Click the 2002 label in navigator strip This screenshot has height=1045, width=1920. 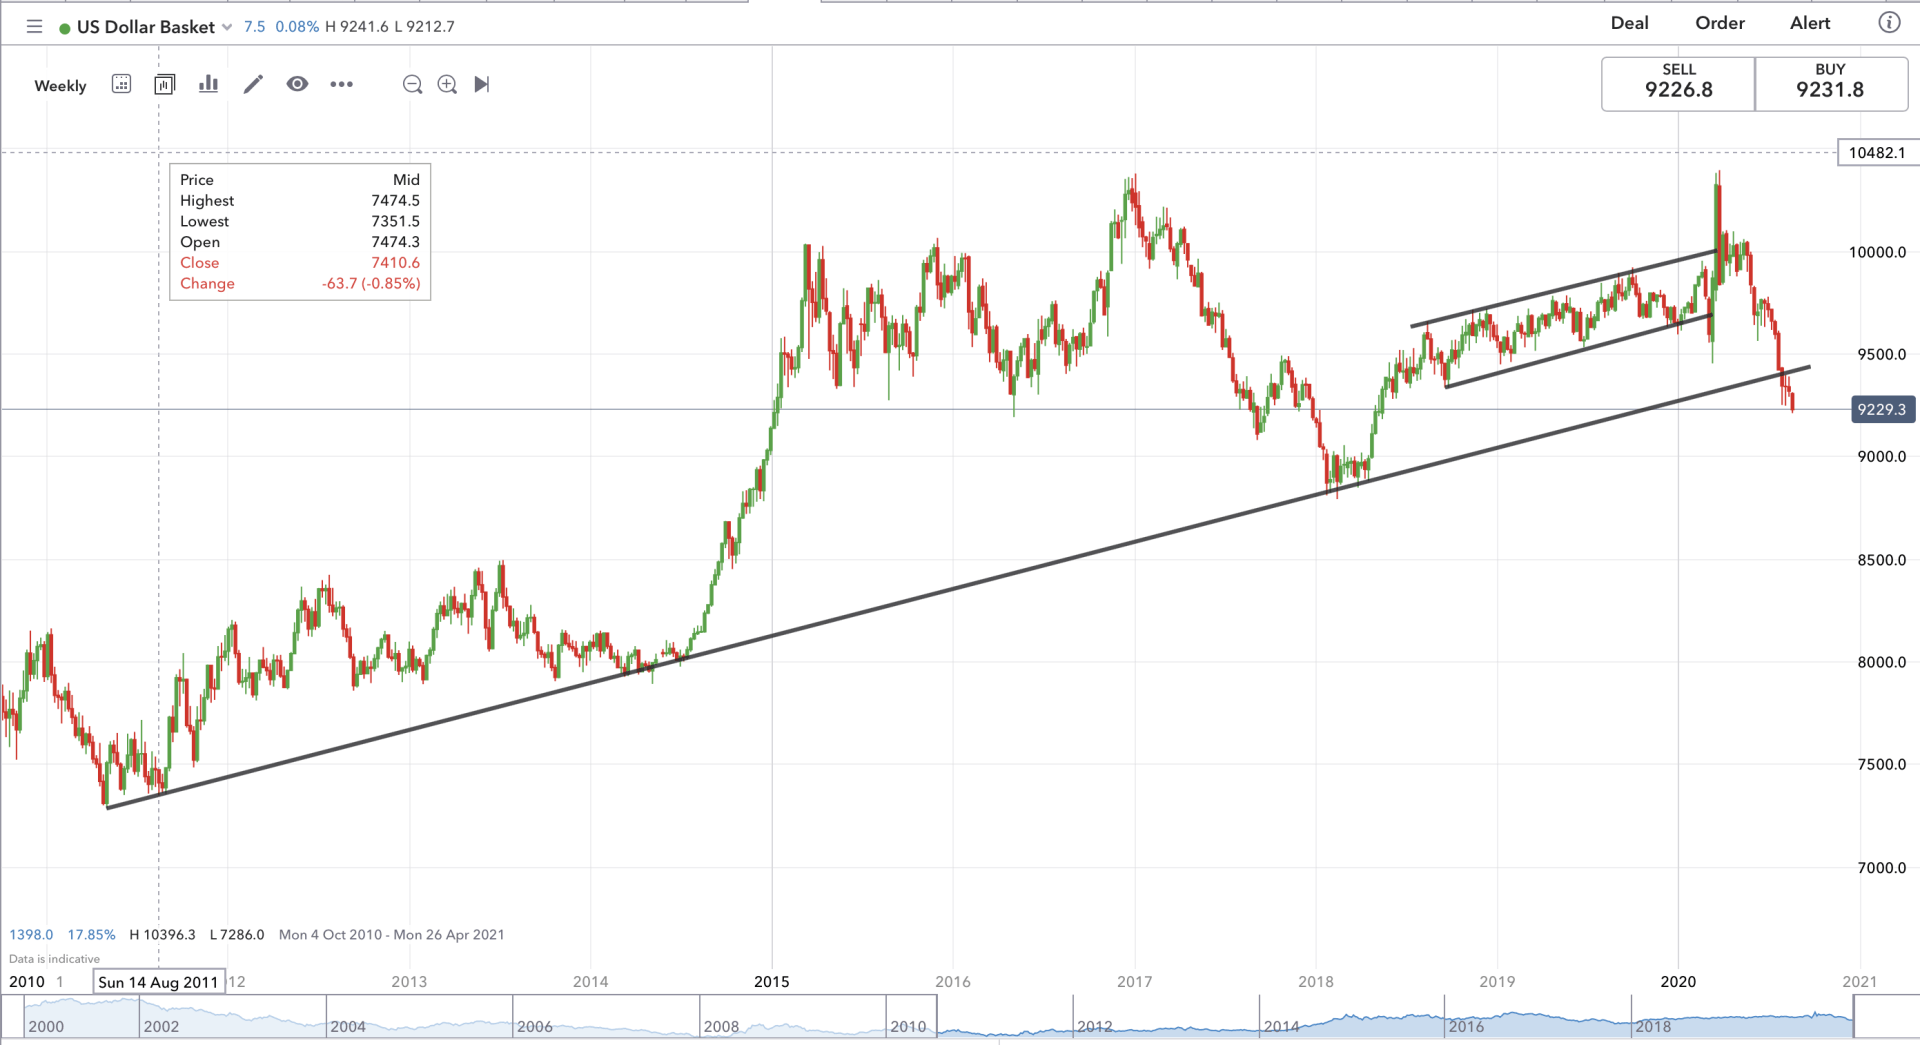(161, 1027)
